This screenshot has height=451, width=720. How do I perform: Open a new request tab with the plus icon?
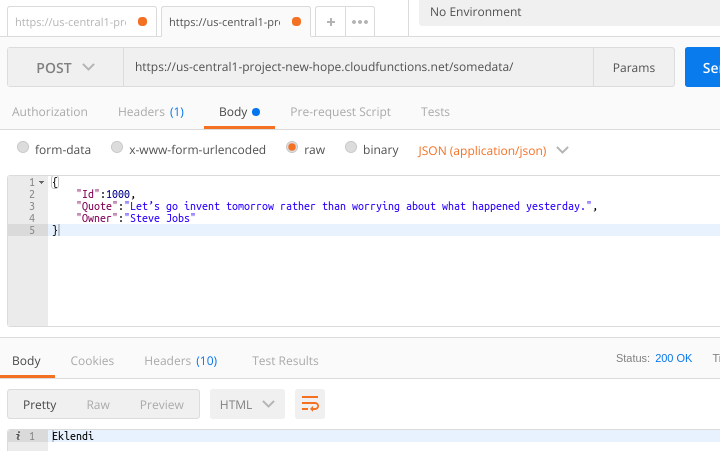pyautogui.click(x=331, y=21)
